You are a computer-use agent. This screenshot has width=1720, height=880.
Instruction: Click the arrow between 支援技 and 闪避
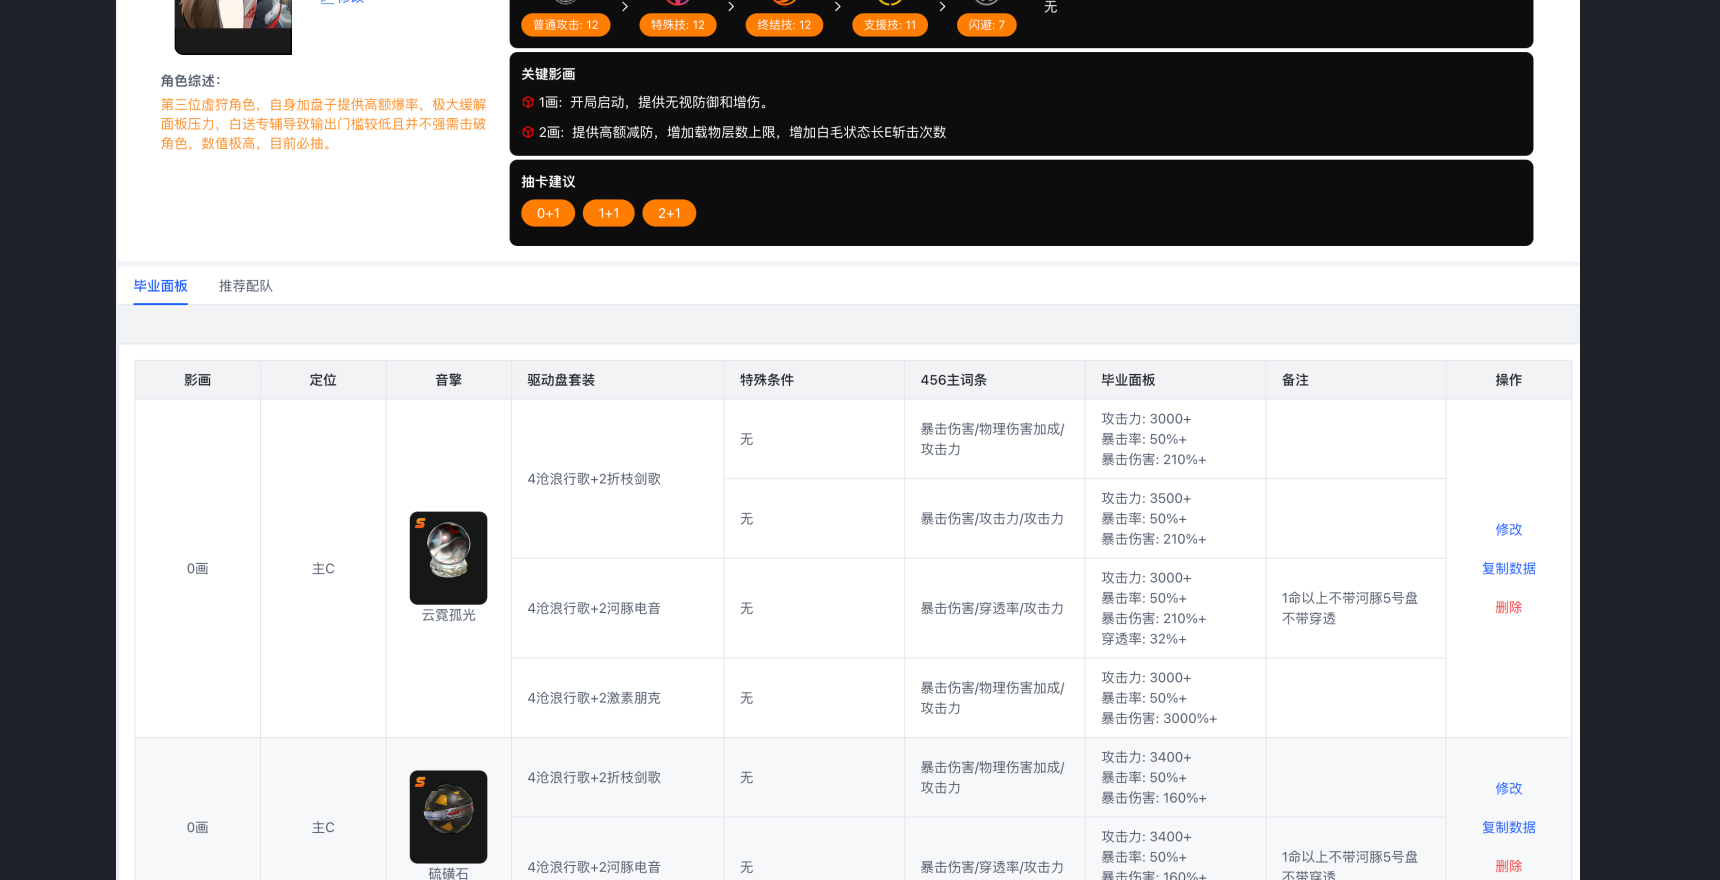(942, 7)
